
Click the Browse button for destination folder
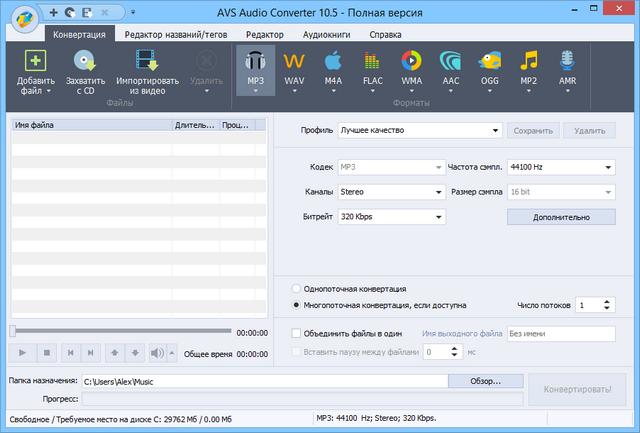coord(485,381)
